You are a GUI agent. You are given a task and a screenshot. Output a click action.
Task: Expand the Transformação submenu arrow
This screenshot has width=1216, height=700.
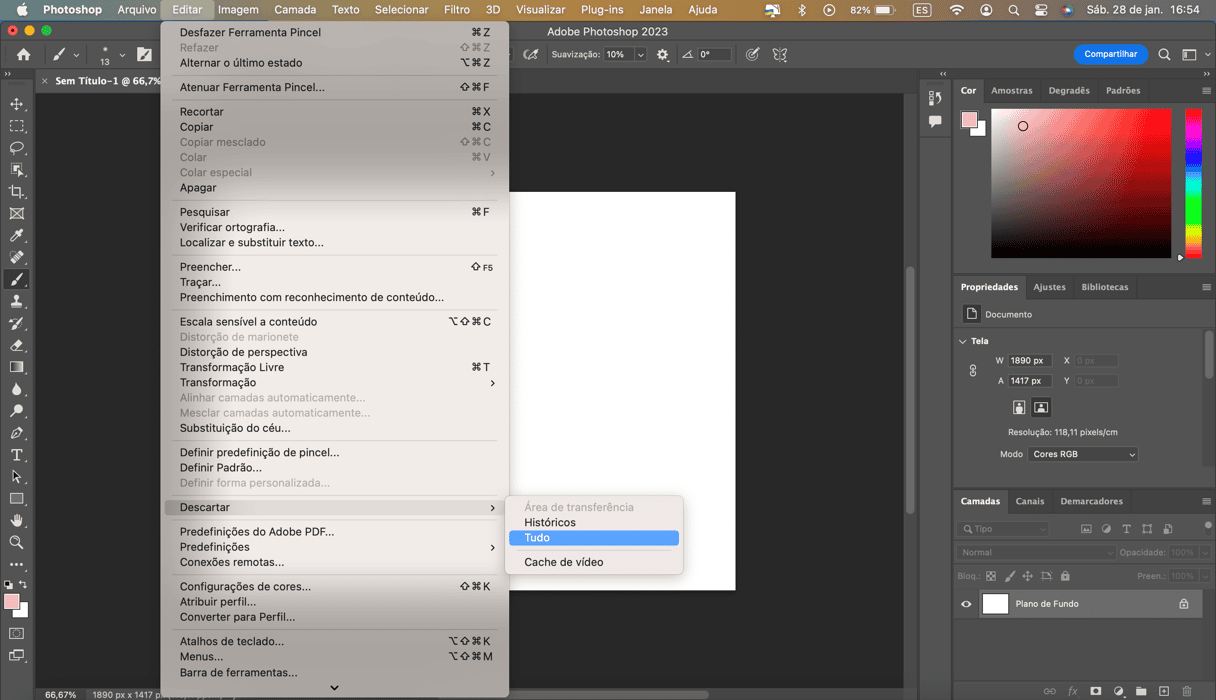coord(492,383)
